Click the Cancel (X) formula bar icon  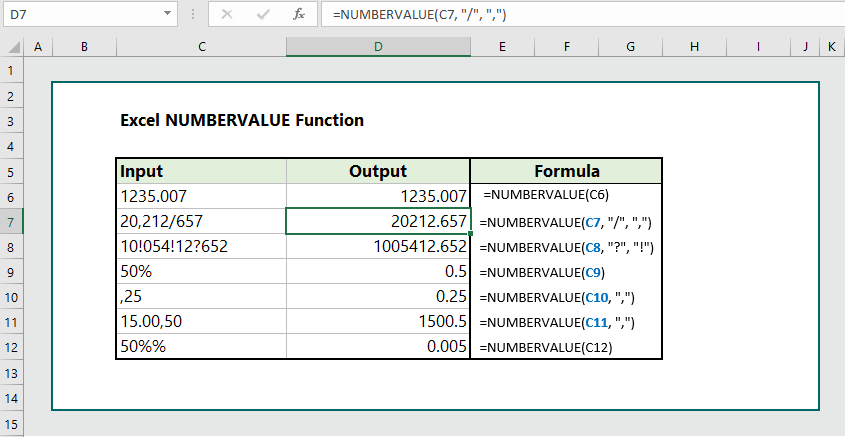point(227,15)
